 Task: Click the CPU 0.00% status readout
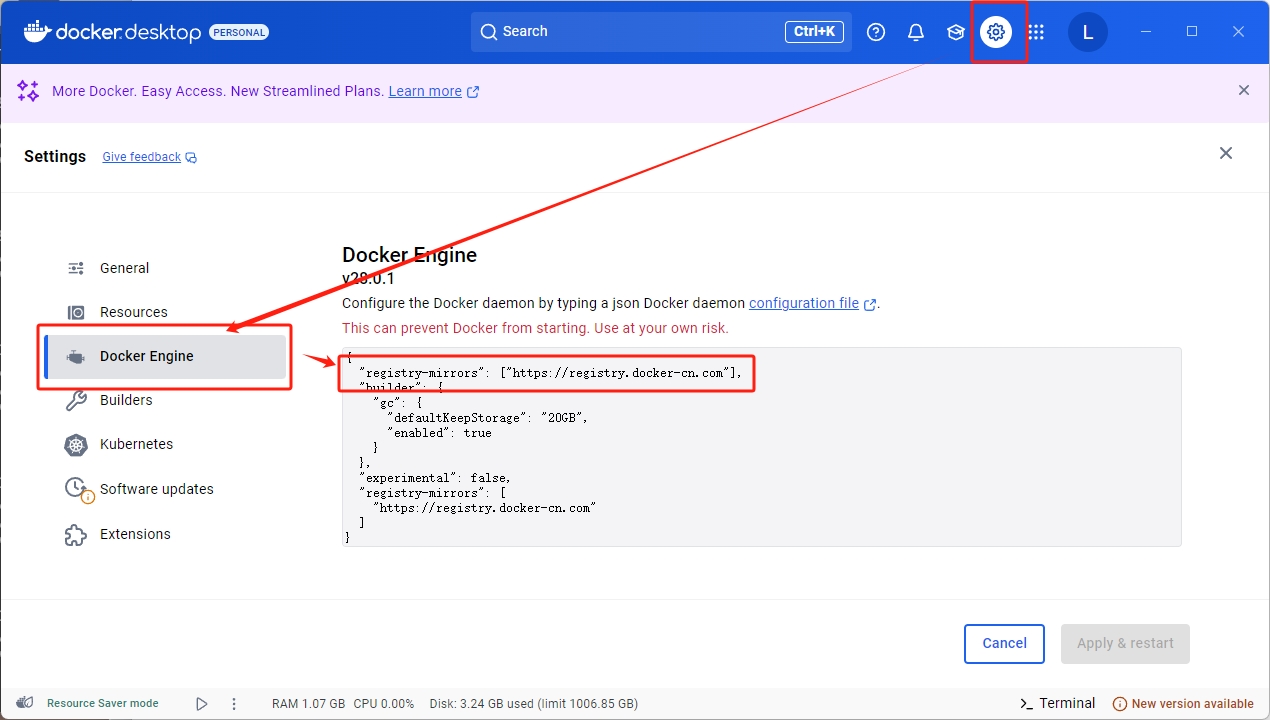coord(383,704)
